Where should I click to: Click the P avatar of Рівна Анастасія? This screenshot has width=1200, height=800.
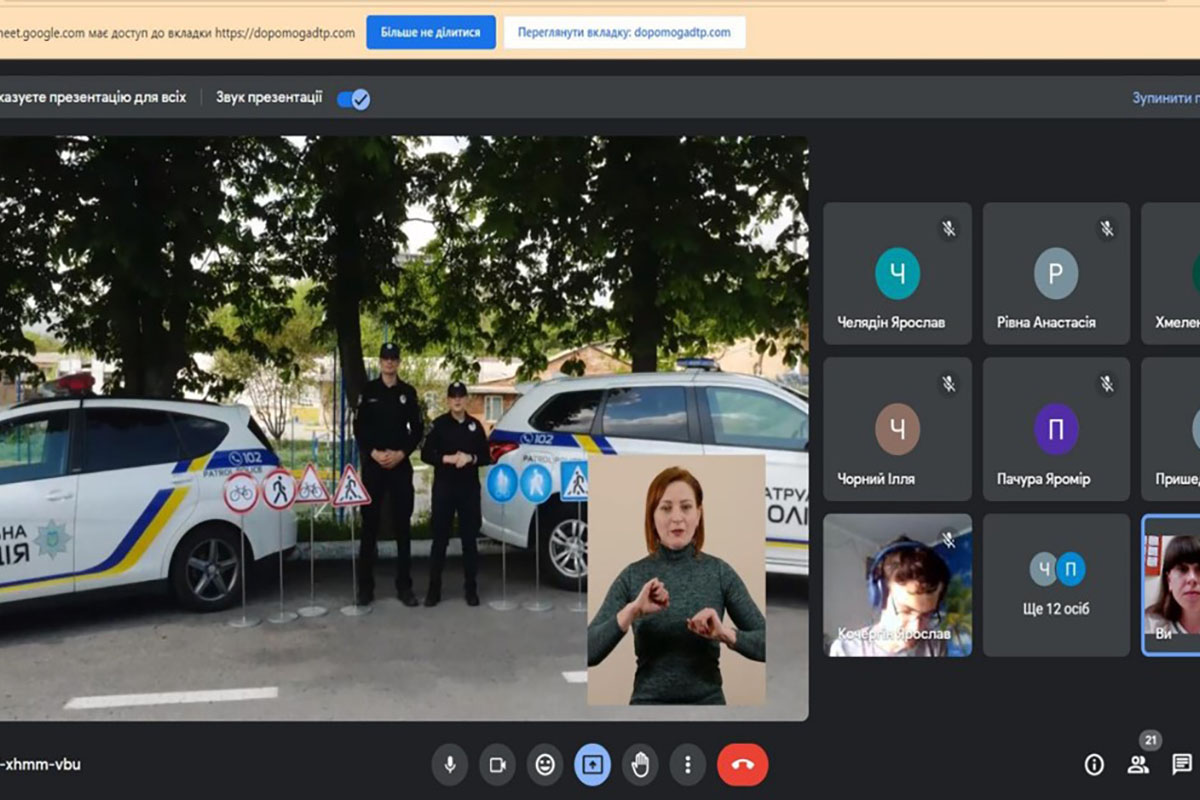1056,273
